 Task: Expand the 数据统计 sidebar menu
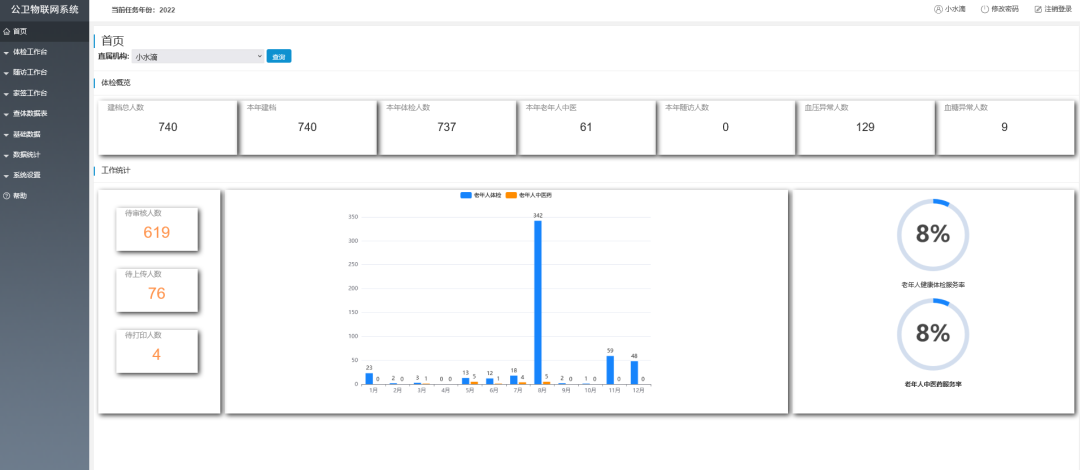(44, 154)
